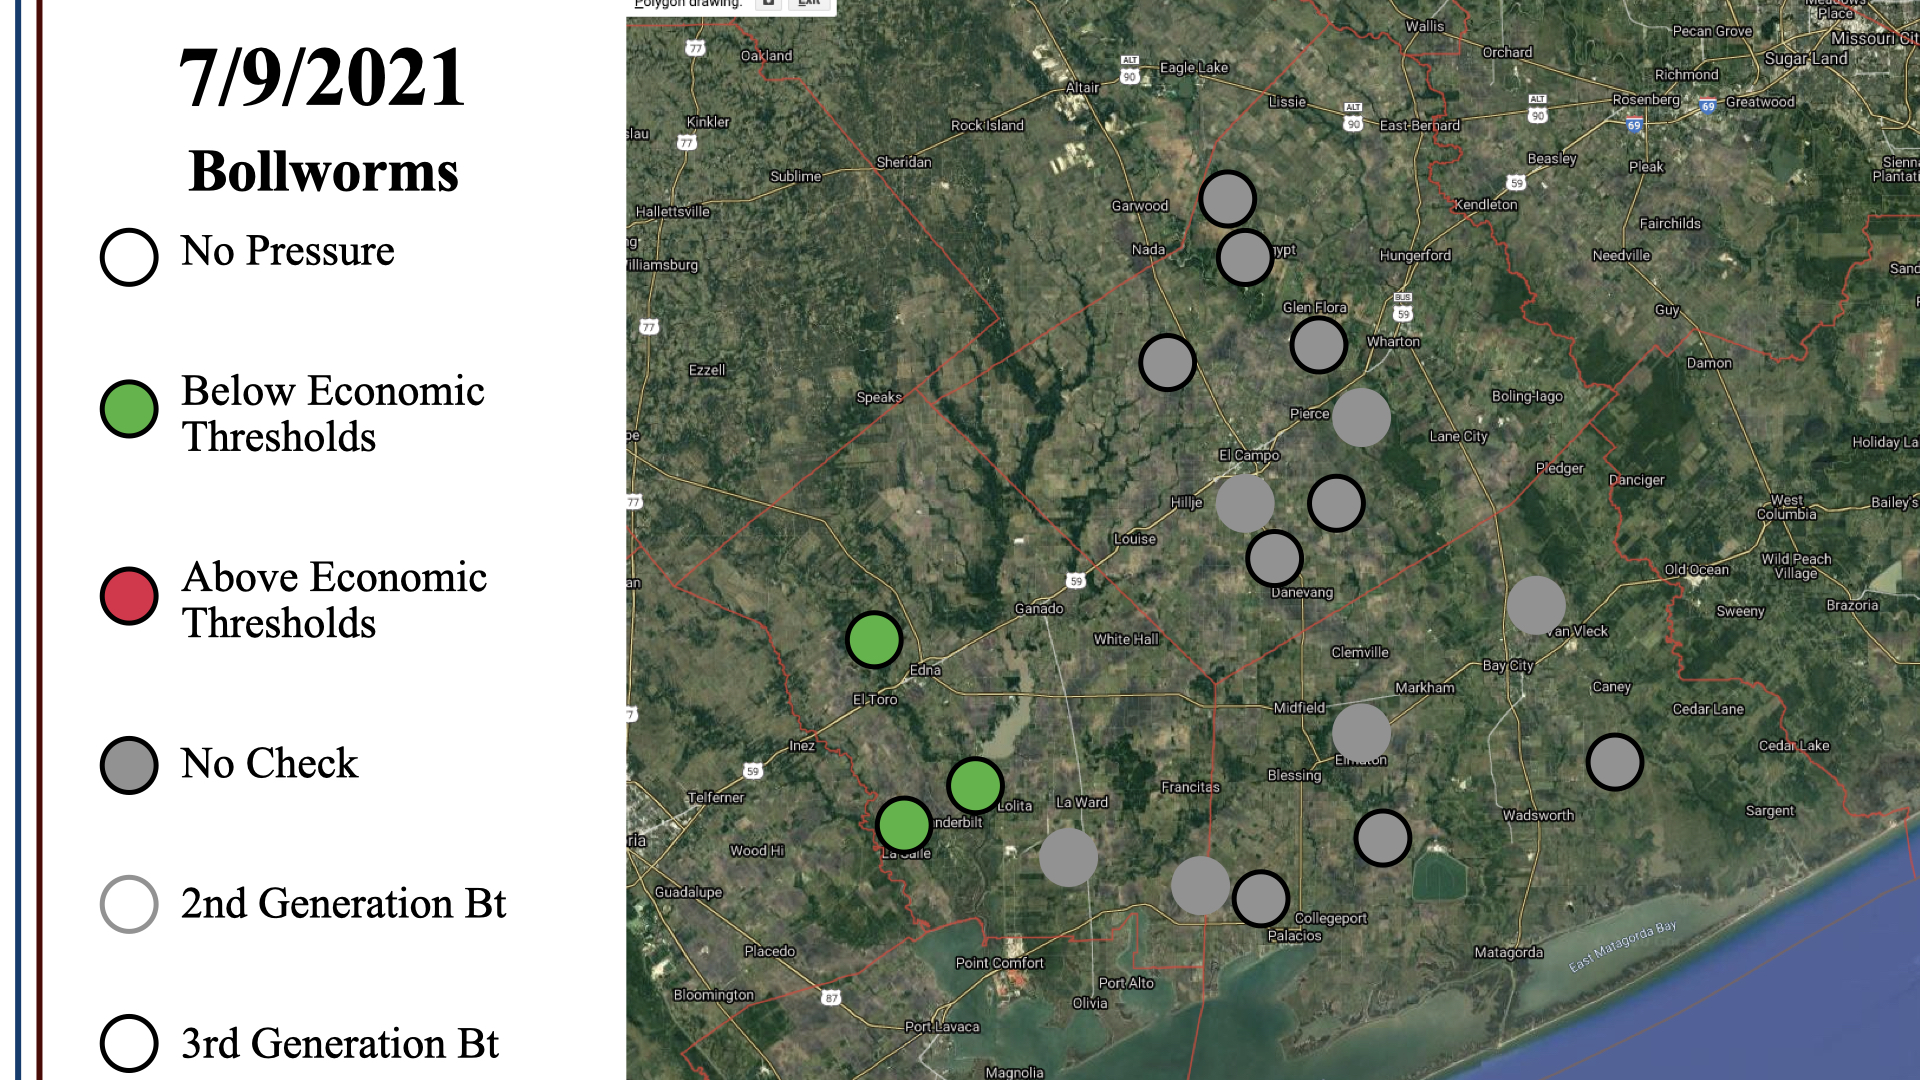Select the borderless gray marker over Elmaton

1361,733
